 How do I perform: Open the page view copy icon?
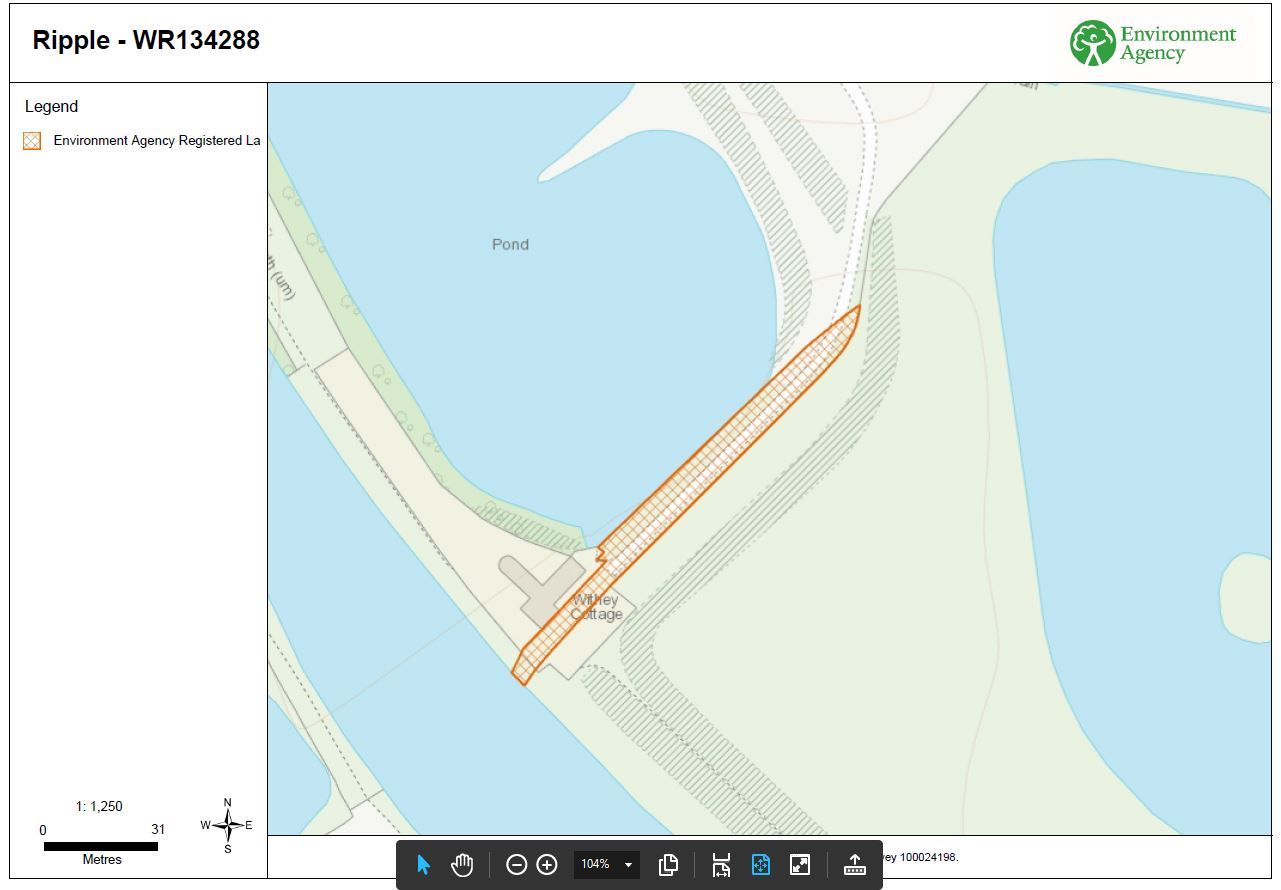tap(668, 865)
